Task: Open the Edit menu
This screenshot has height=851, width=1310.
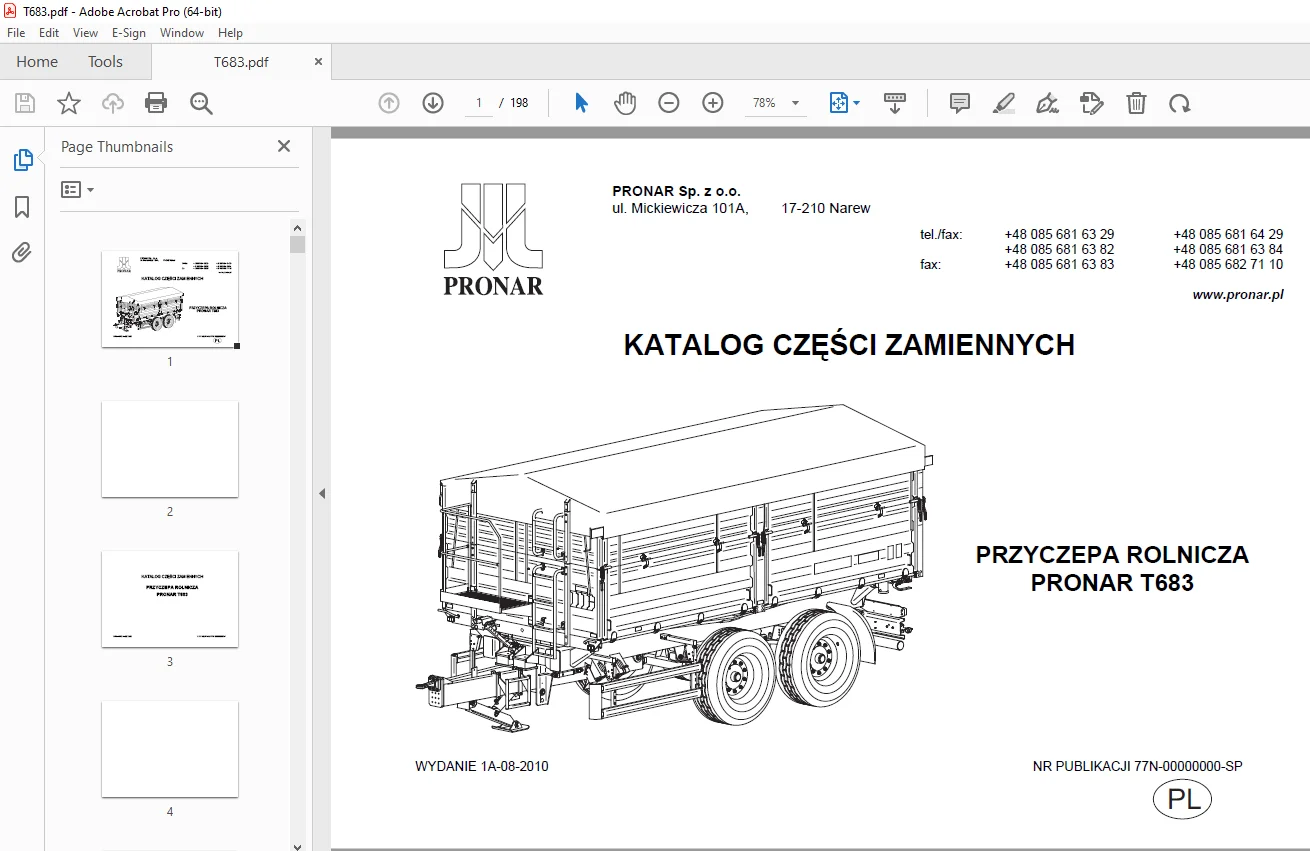Action: point(49,33)
